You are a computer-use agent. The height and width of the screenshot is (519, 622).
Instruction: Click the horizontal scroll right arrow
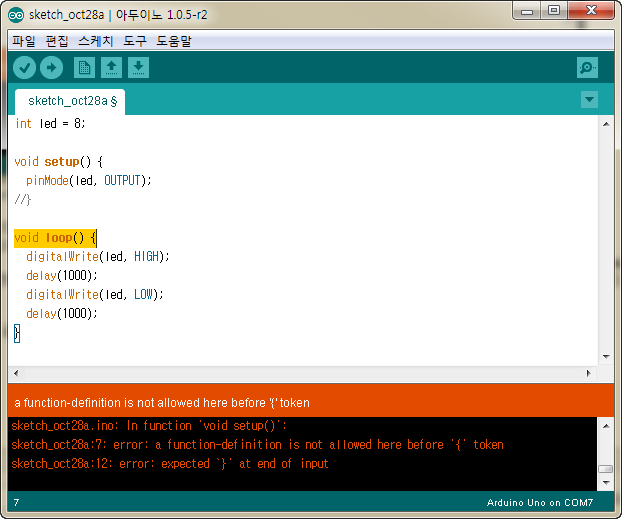click(589, 373)
